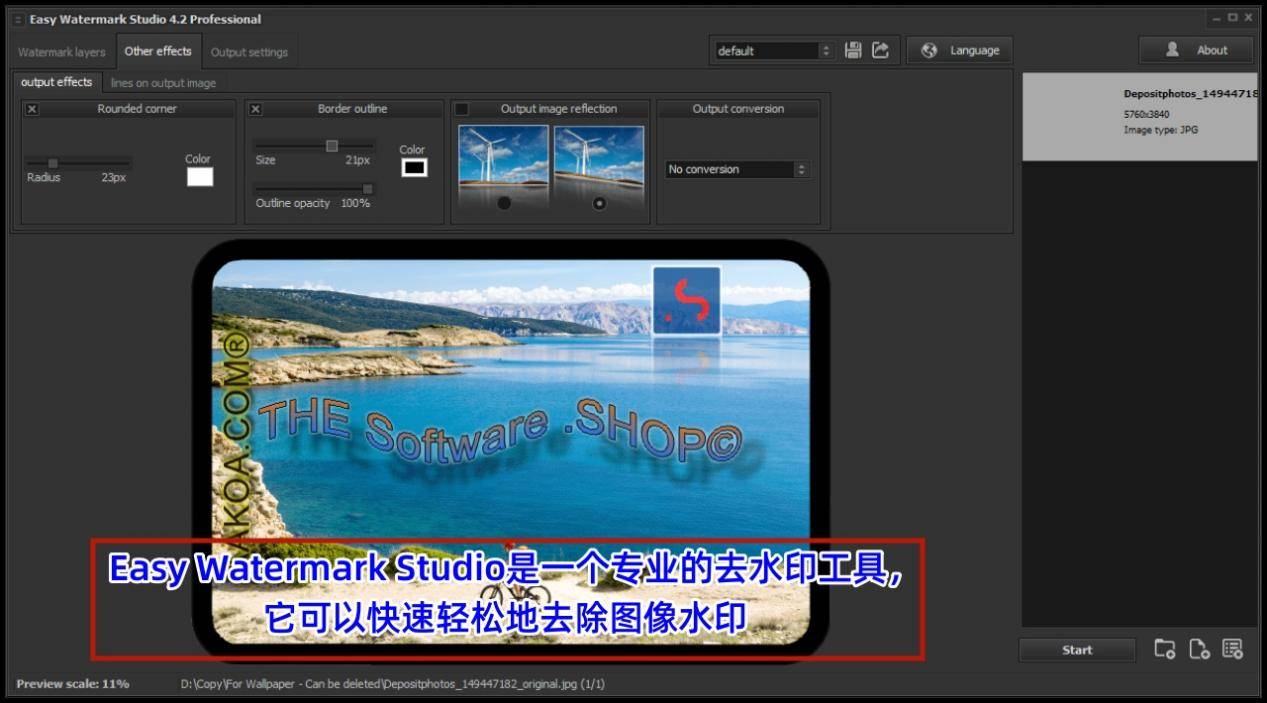Click the second windmill reflection preview thumbnail
Viewport: 1267px width, 703px height.
coord(599,158)
